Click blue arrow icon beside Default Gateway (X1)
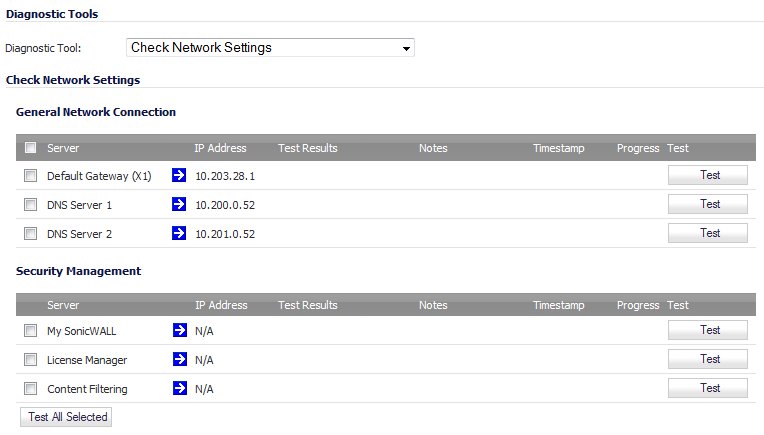The image size is (764, 435). (x=179, y=175)
